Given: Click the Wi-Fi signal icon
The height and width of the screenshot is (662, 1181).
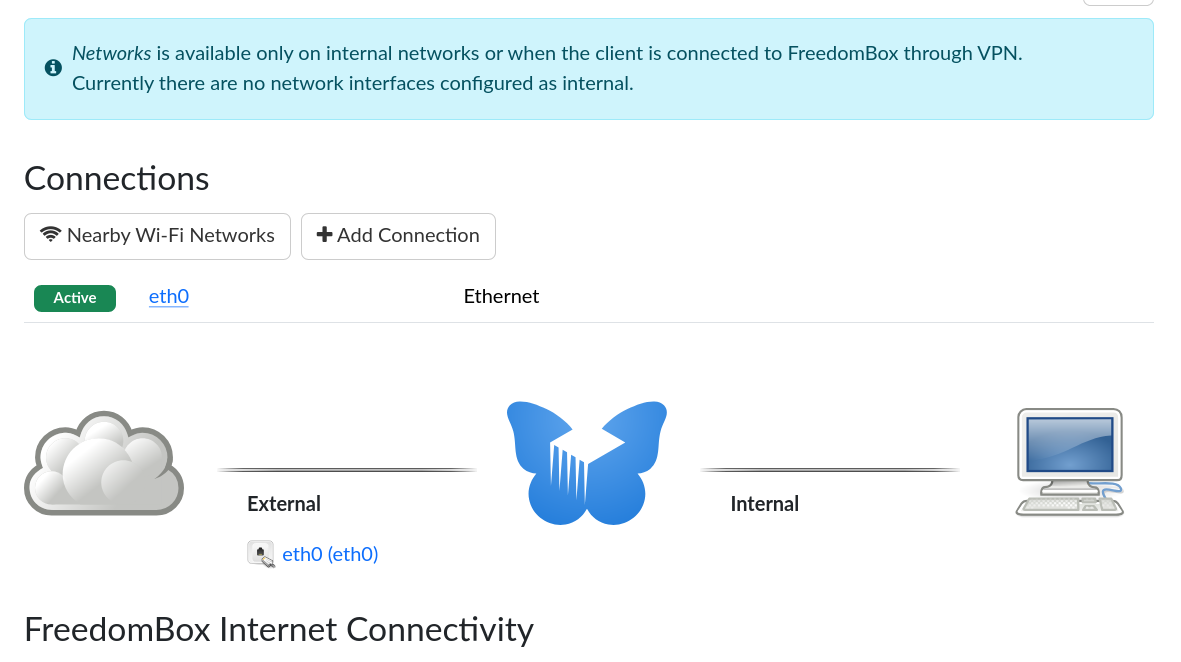Looking at the screenshot, I should pyautogui.click(x=50, y=235).
